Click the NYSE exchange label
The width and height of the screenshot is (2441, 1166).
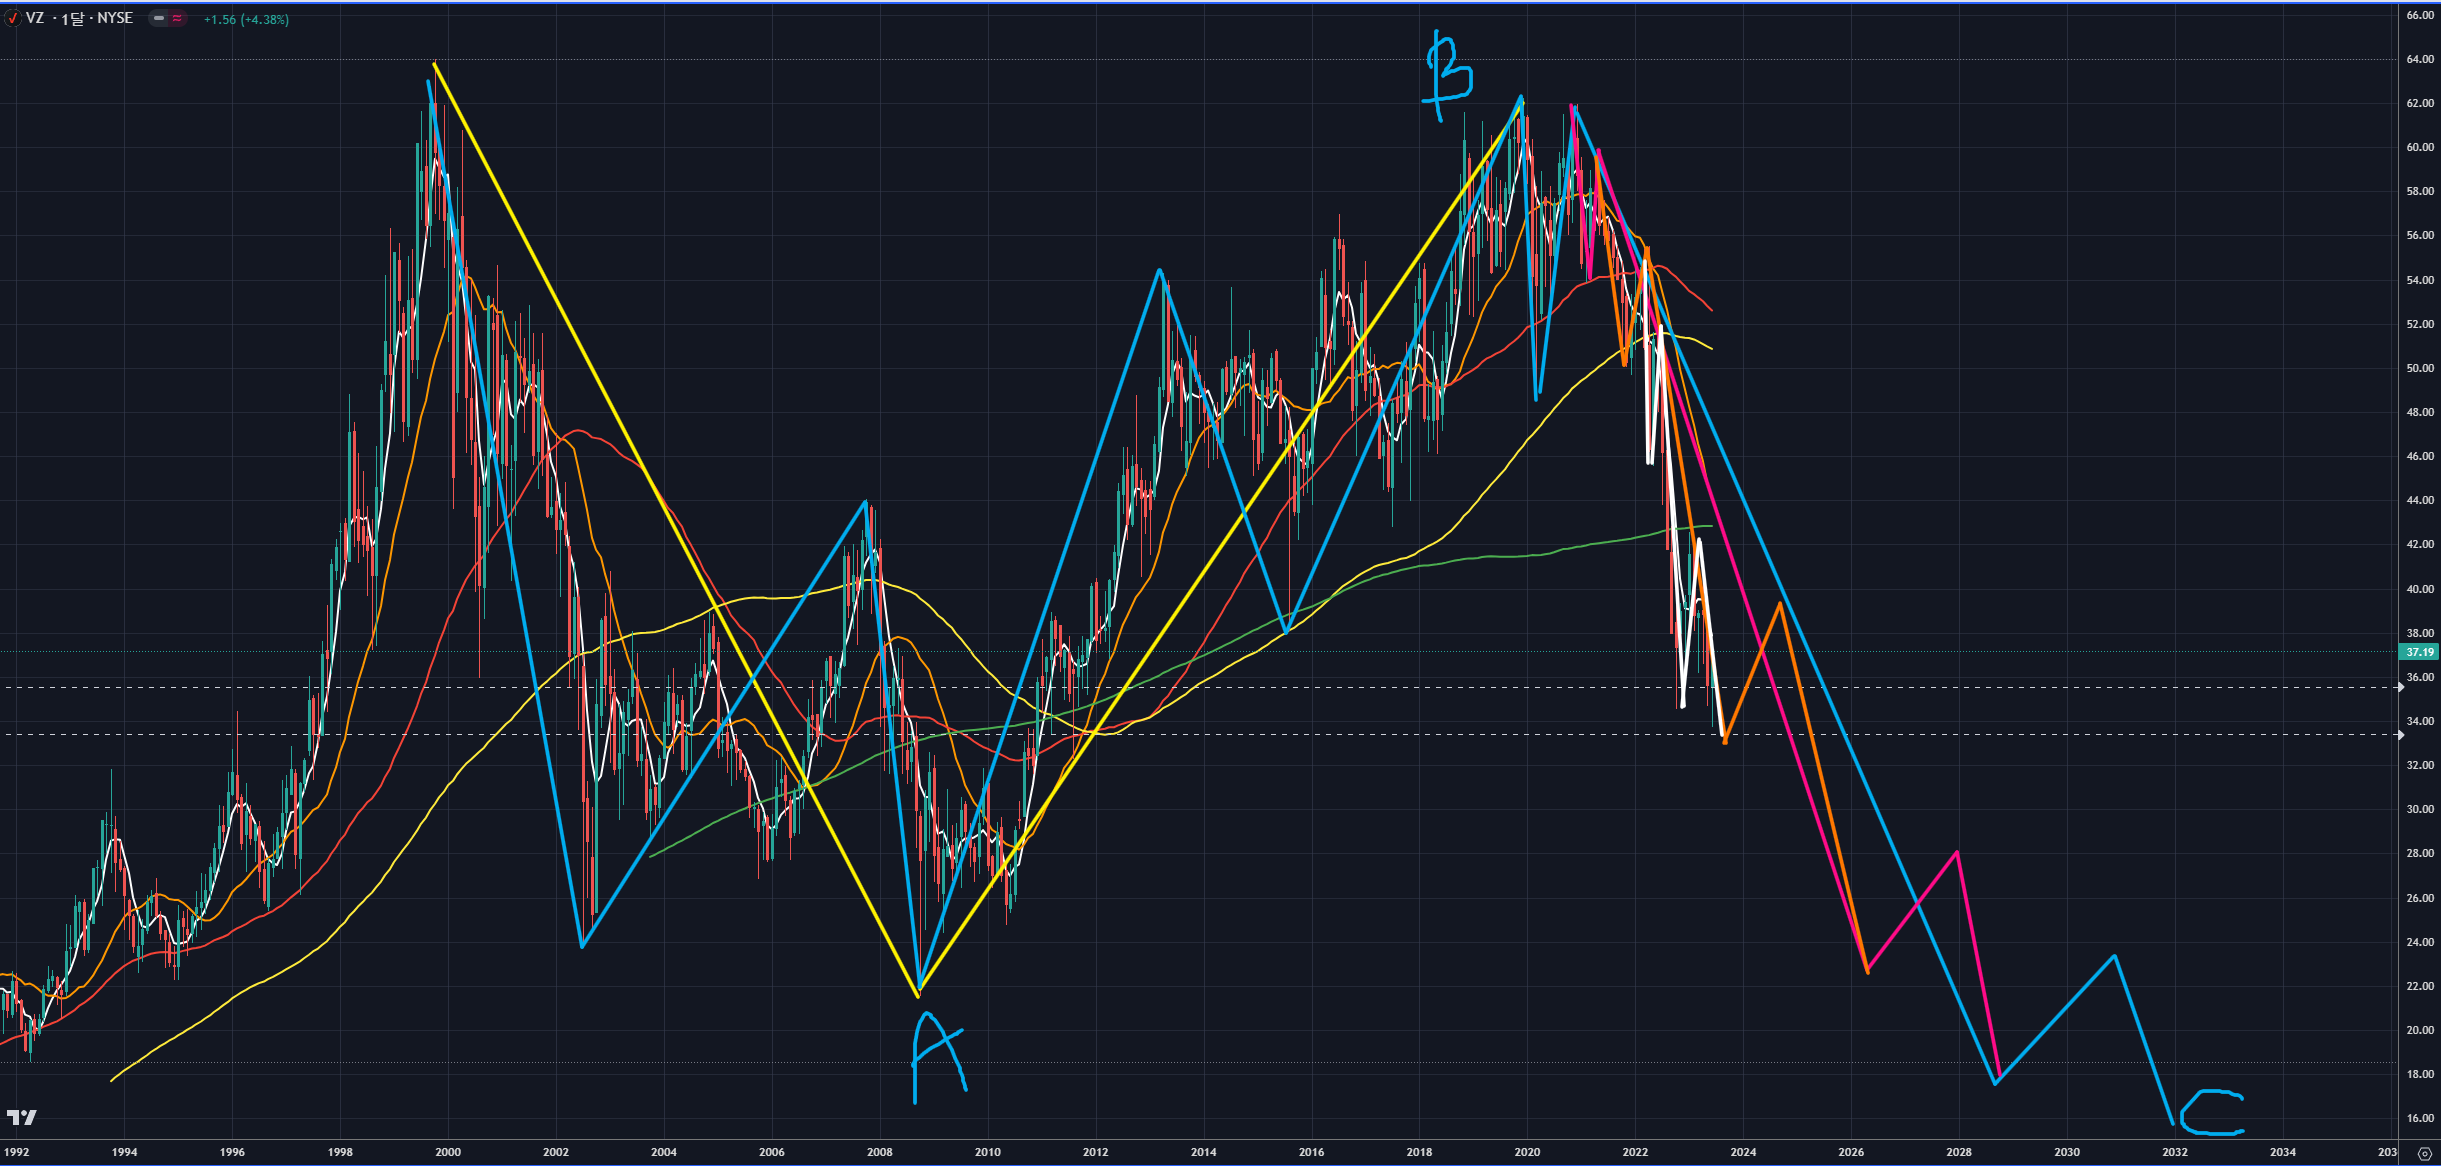click(115, 18)
